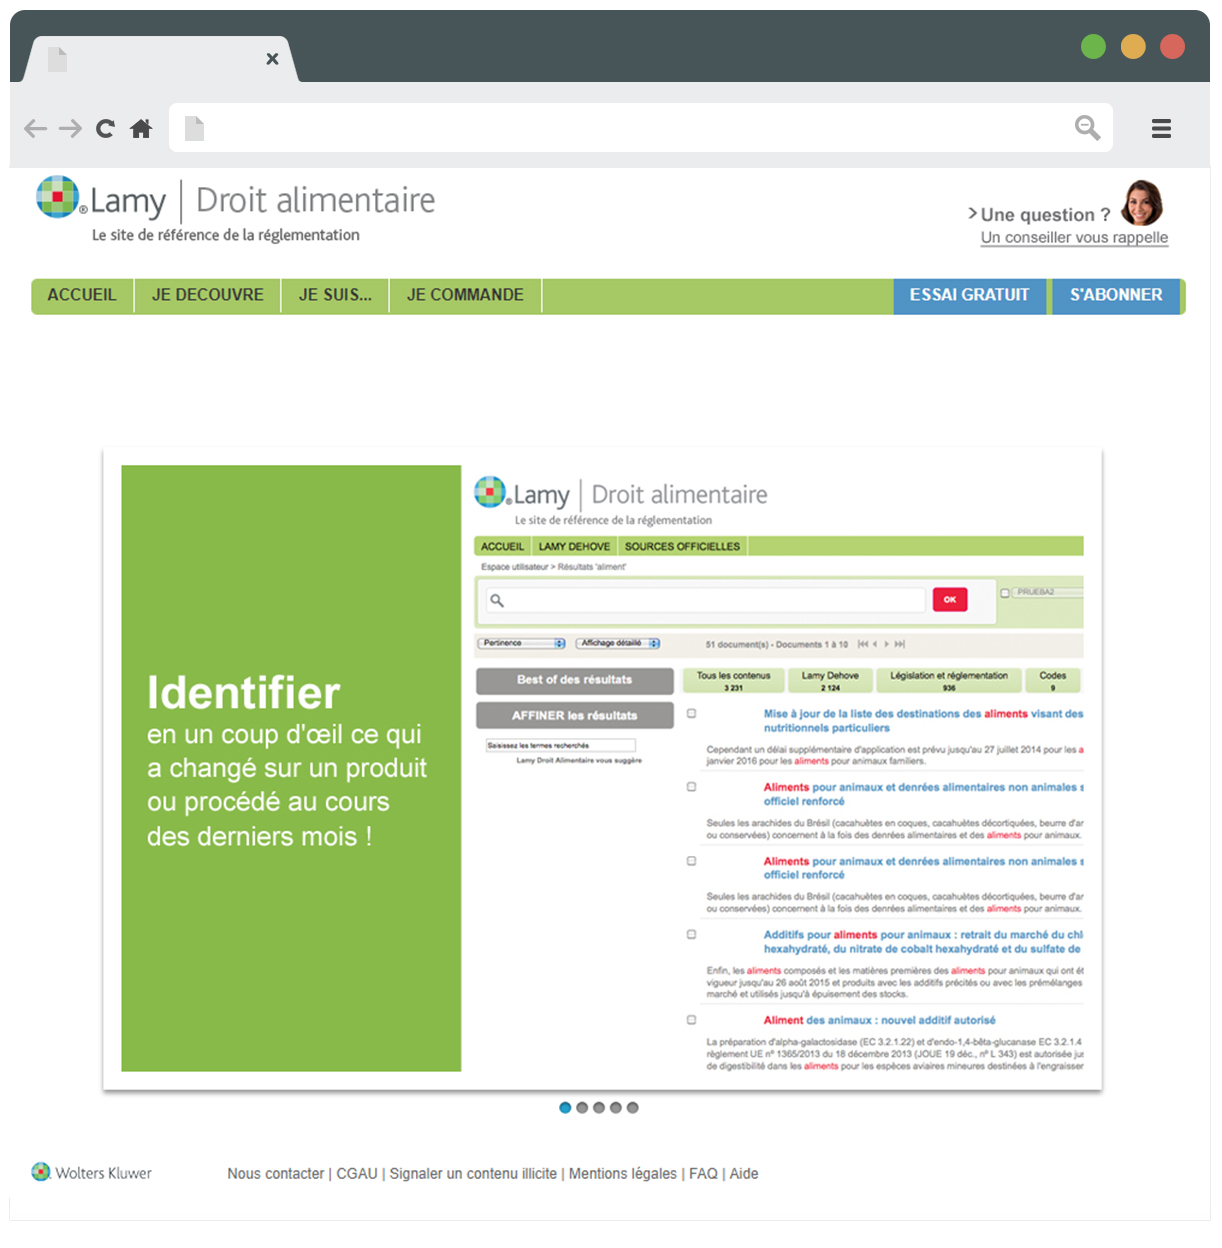The height and width of the screenshot is (1248, 1222).
Task: Open the browser hamburger menu
Action: tap(1161, 128)
